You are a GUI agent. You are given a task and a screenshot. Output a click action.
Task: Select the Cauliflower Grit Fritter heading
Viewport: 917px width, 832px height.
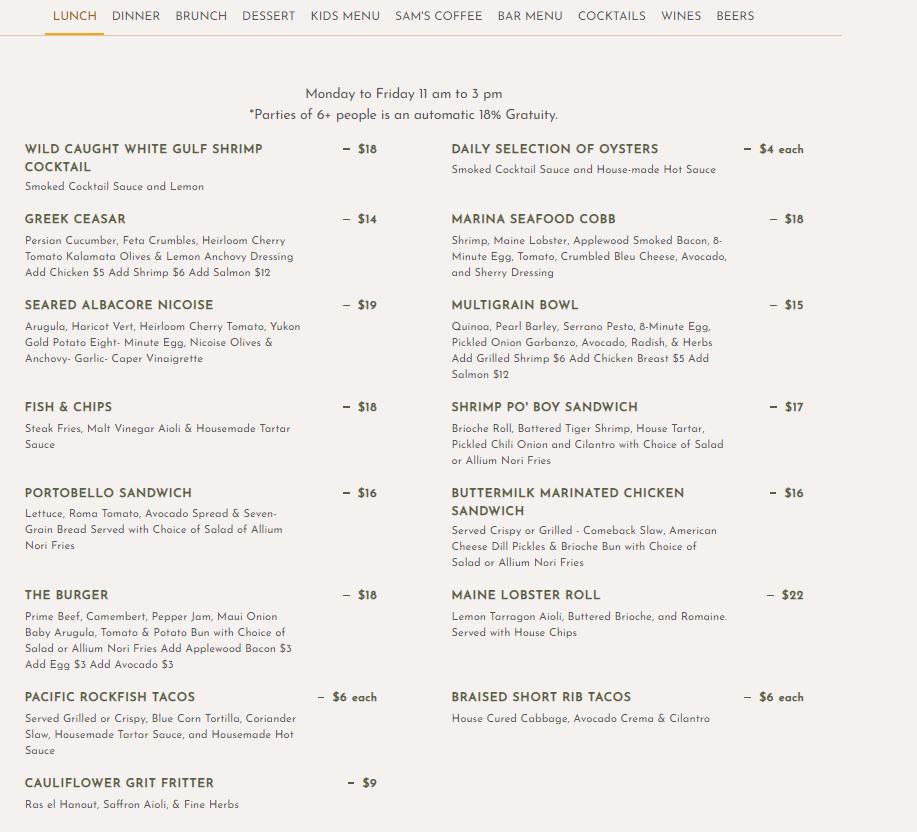(x=119, y=783)
